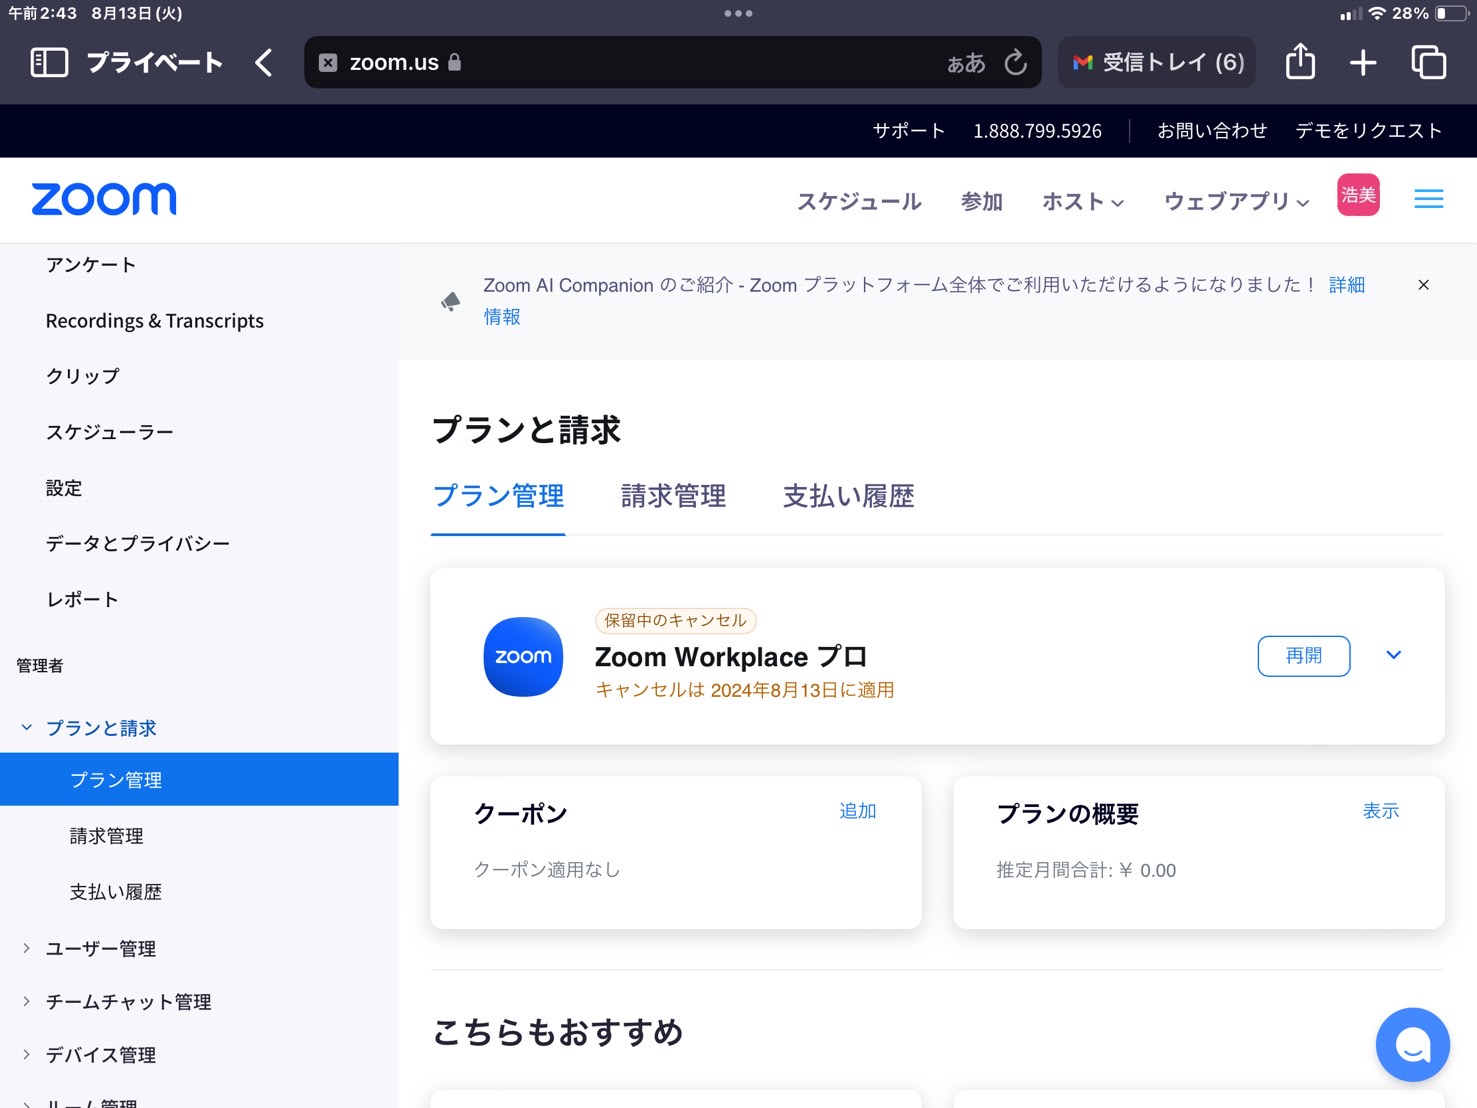Dismiss the AI Companion banner
The height and width of the screenshot is (1108, 1477).
point(1423,285)
